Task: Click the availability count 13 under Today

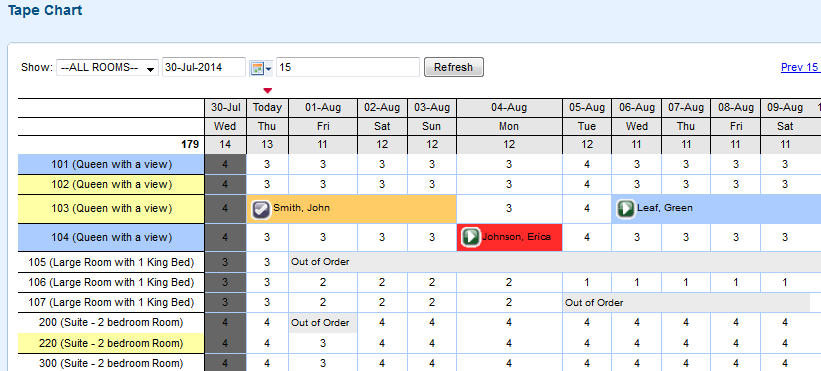Action: 268,145
